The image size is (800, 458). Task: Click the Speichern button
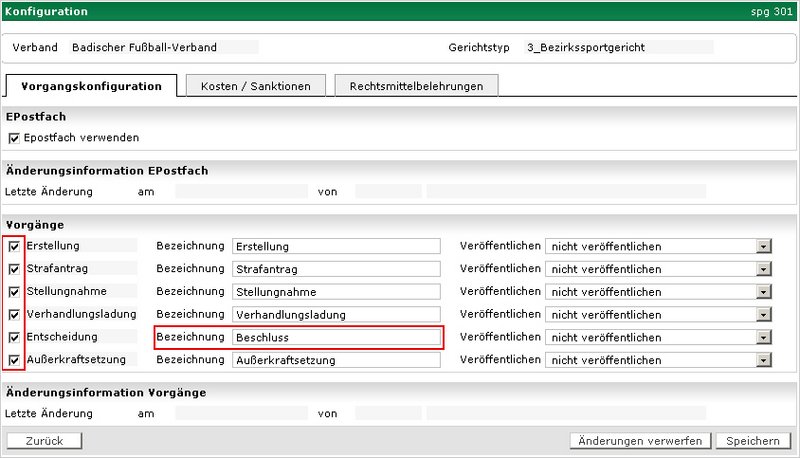pos(752,441)
